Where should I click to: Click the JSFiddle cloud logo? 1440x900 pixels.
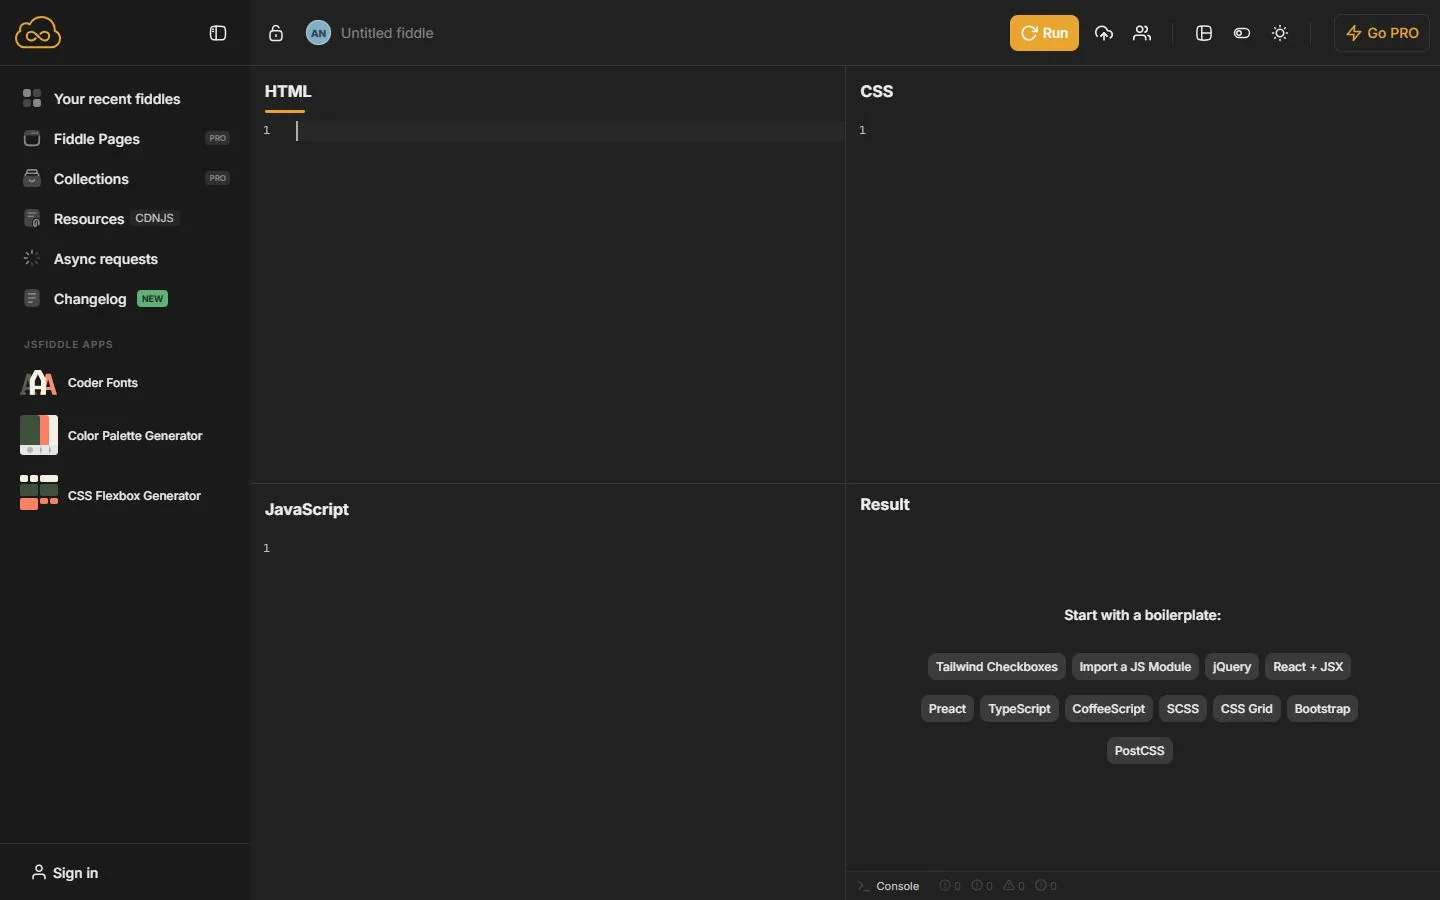click(x=38, y=33)
